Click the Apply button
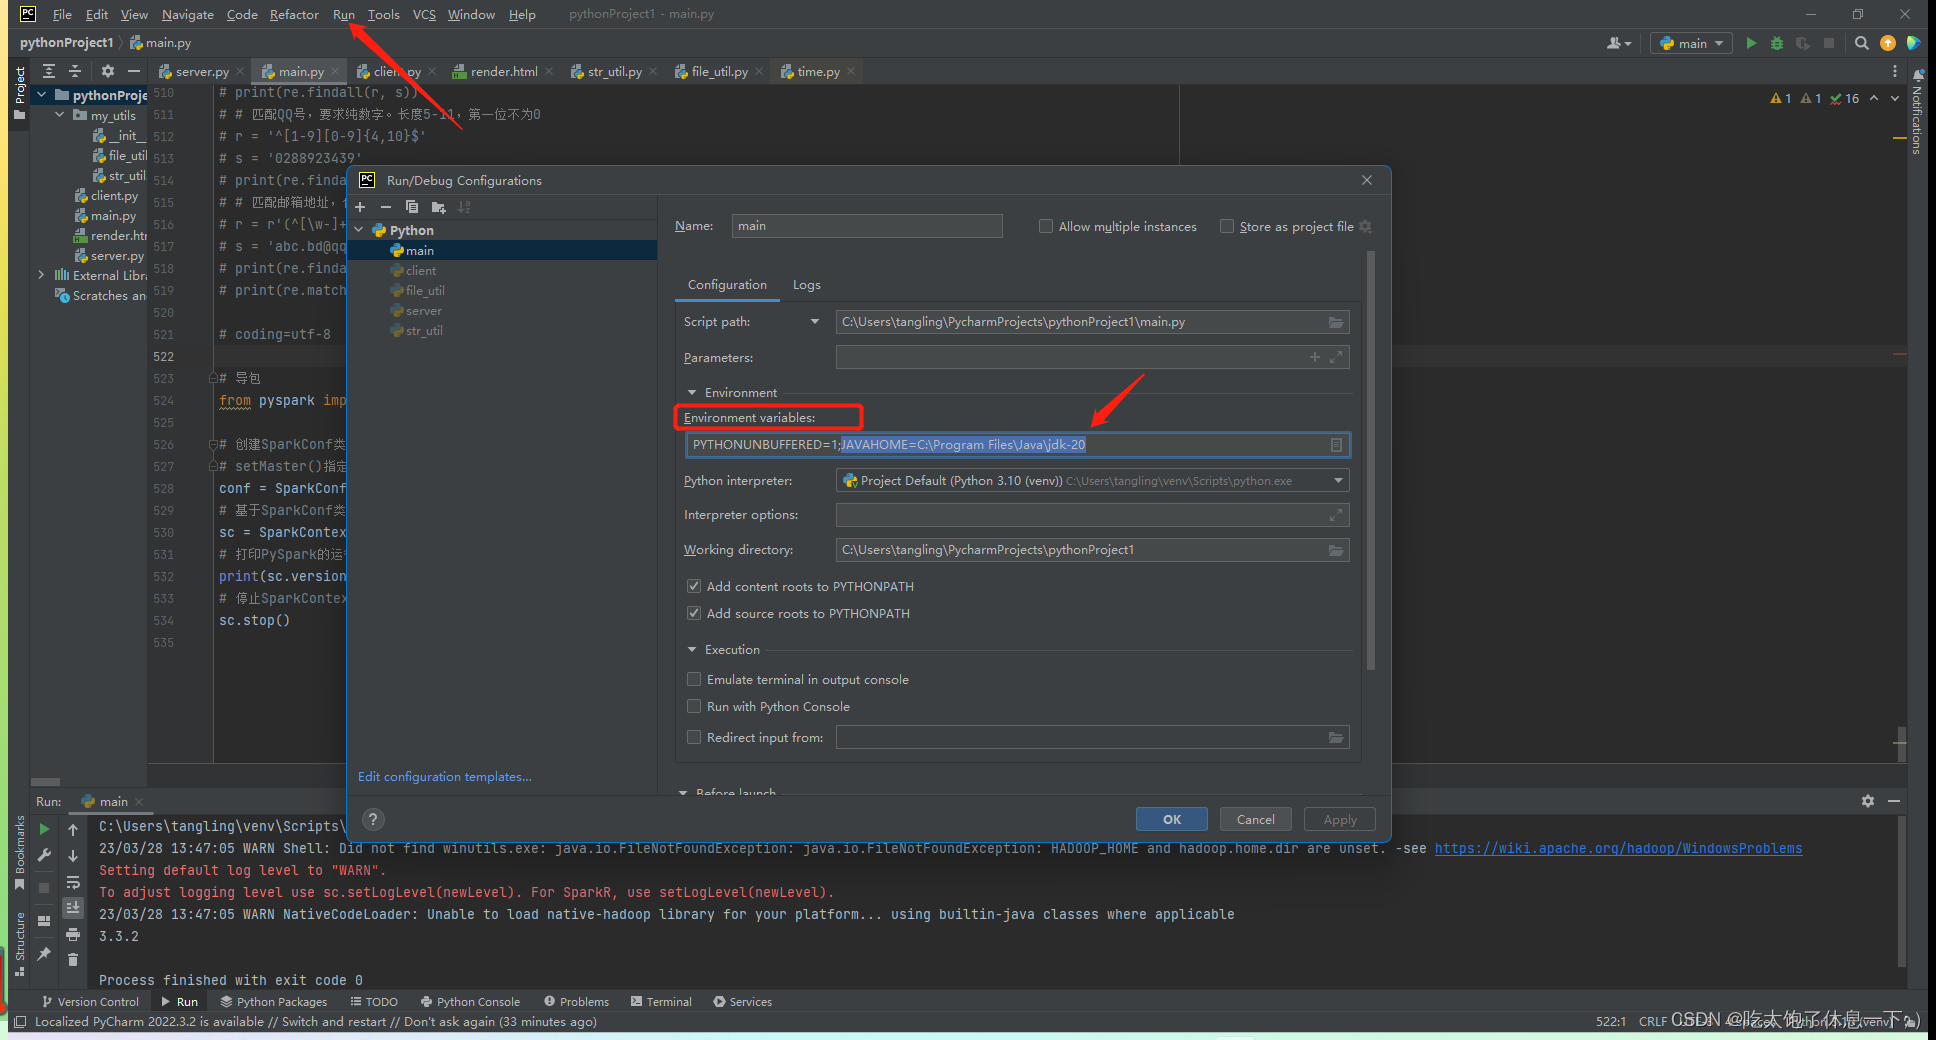The height and width of the screenshot is (1040, 1936). 1340,819
